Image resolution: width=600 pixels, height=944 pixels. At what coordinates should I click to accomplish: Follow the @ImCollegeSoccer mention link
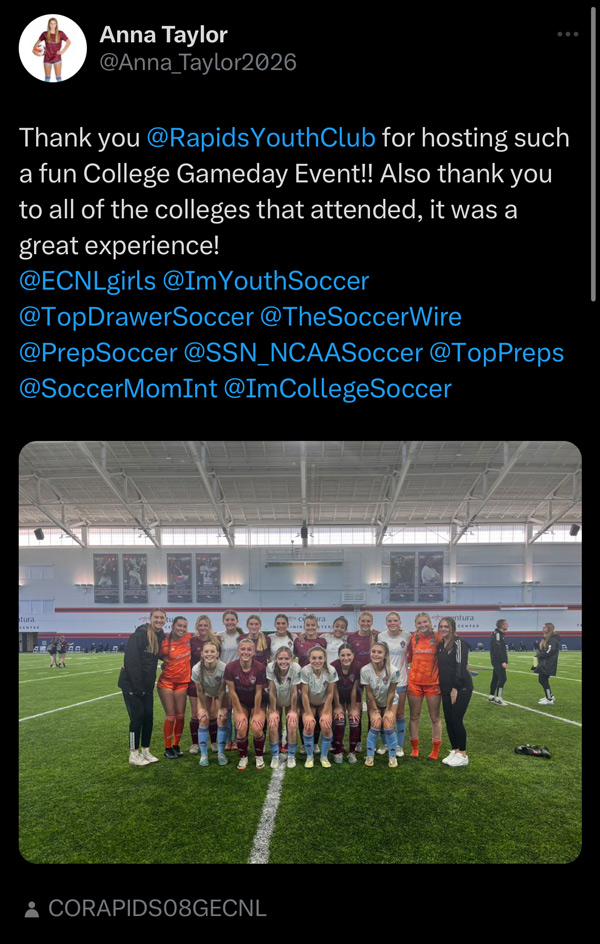337,388
